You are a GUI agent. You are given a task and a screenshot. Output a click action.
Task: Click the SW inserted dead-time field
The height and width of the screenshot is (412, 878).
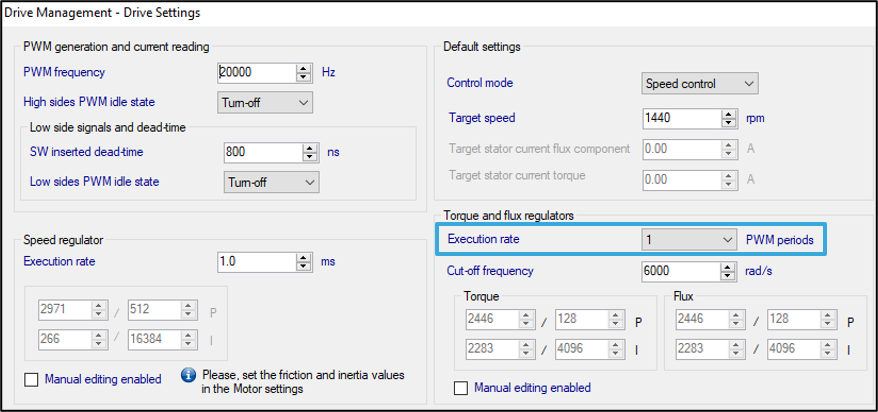(263, 152)
